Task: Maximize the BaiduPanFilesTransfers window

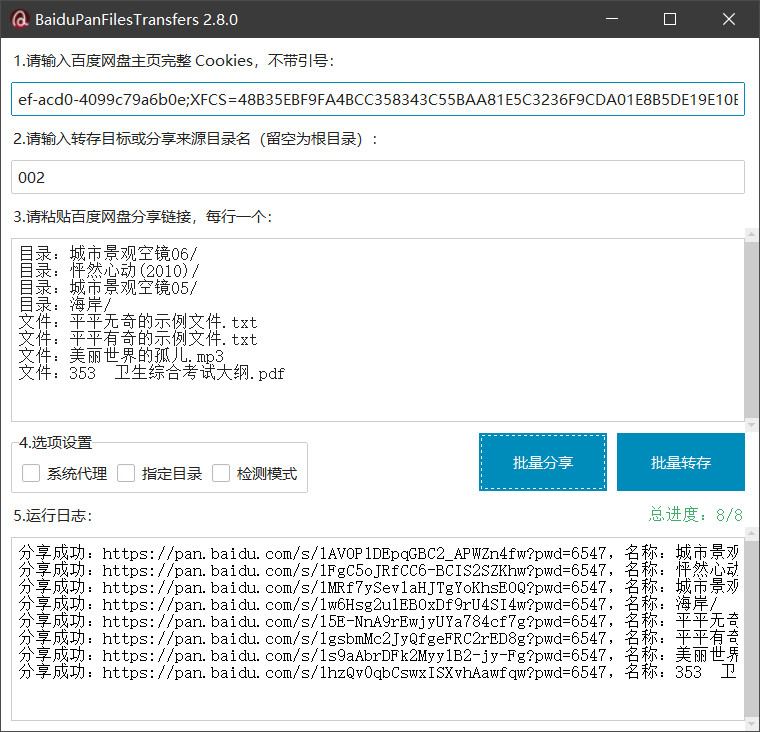Action: coord(670,19)
